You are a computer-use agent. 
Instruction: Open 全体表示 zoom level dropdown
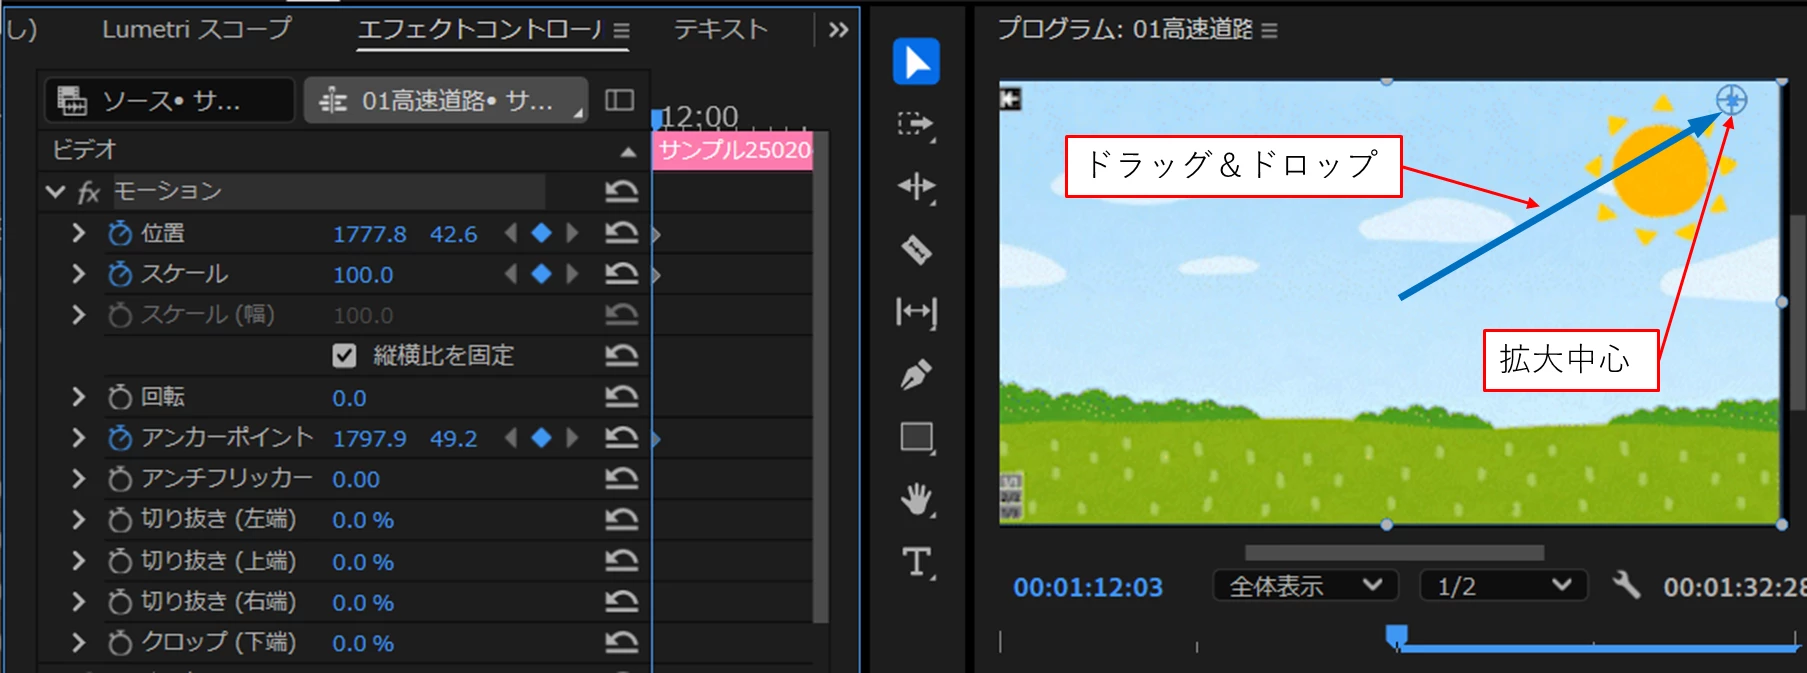point(1305,586)
